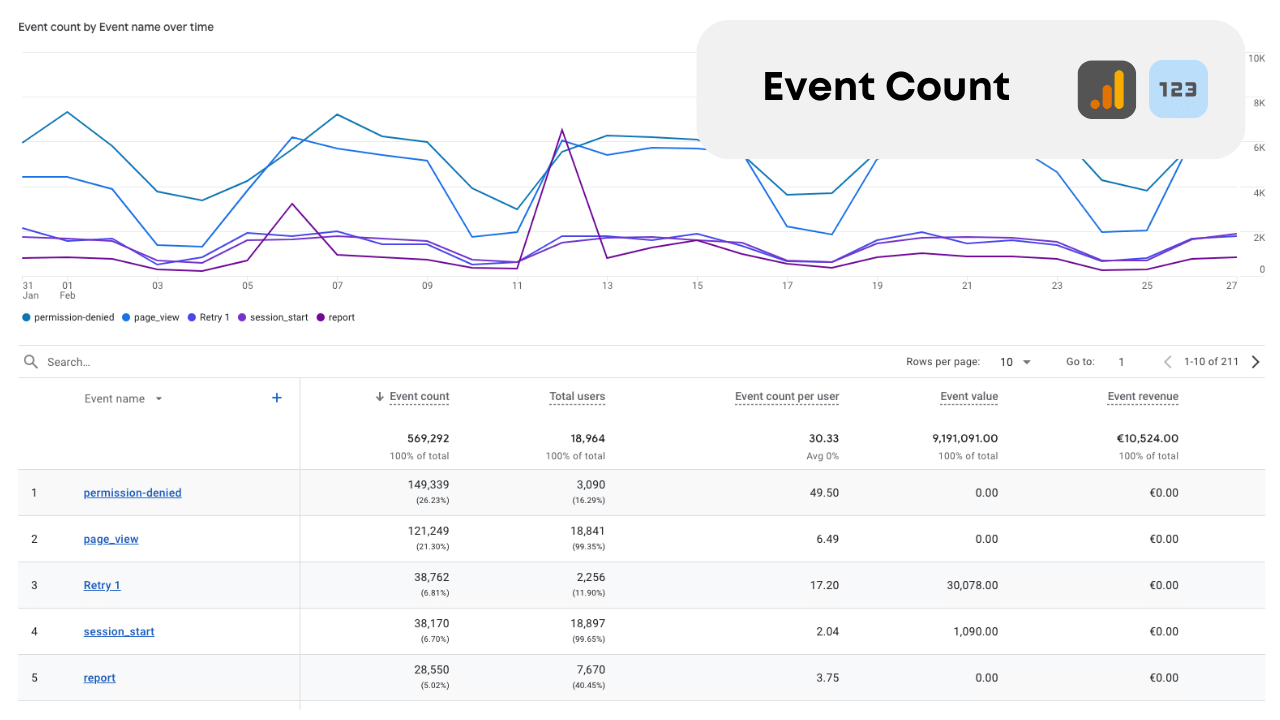Open the Rows per page selector showing 10
This screenshot has width=1280, height=720.
point(1013,361)
